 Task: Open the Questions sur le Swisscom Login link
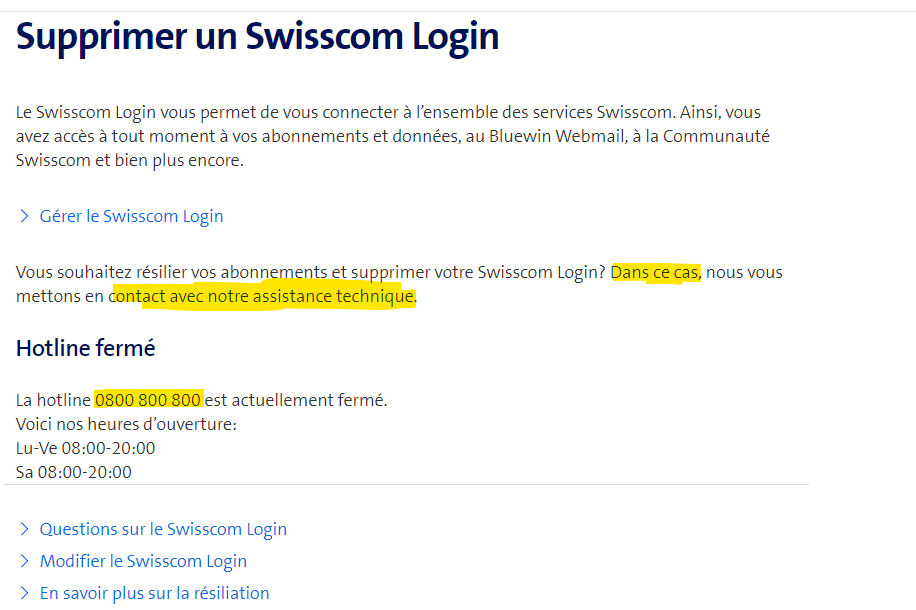(x=163, y=529)
